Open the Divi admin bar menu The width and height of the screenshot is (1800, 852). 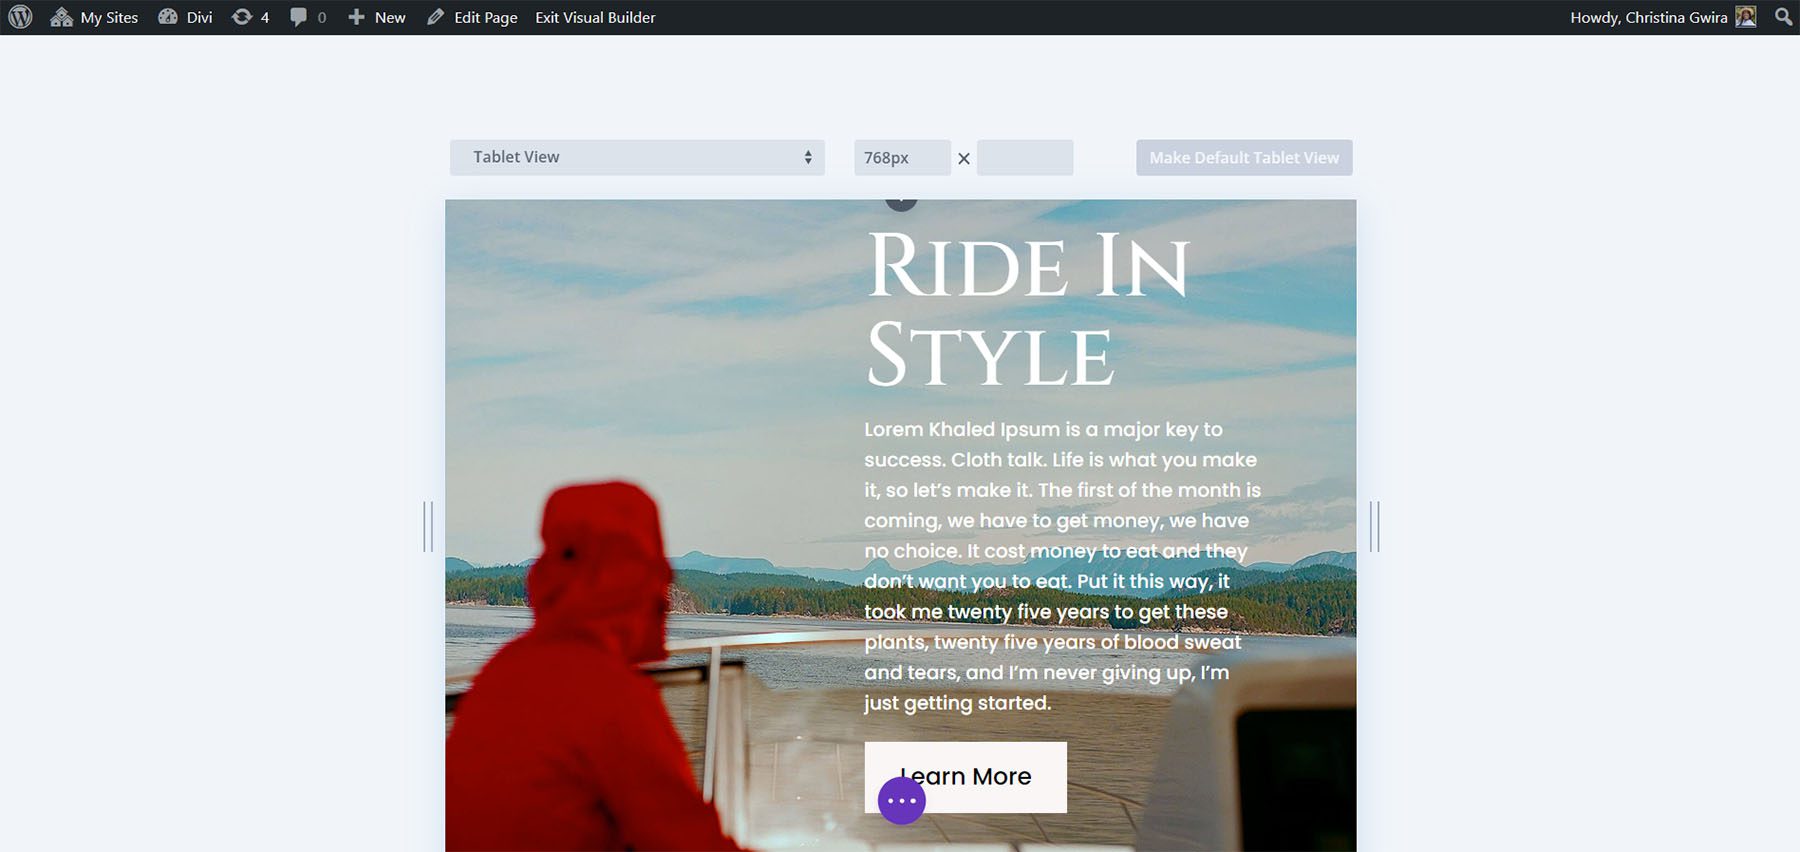click(186, 17)
